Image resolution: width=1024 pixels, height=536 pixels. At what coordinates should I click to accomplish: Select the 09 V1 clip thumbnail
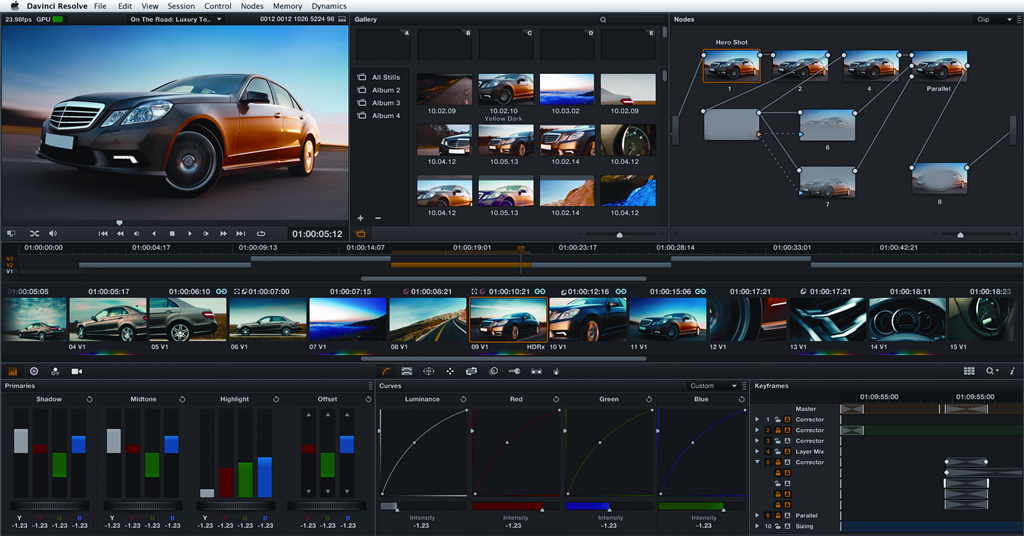pos(508,320)
